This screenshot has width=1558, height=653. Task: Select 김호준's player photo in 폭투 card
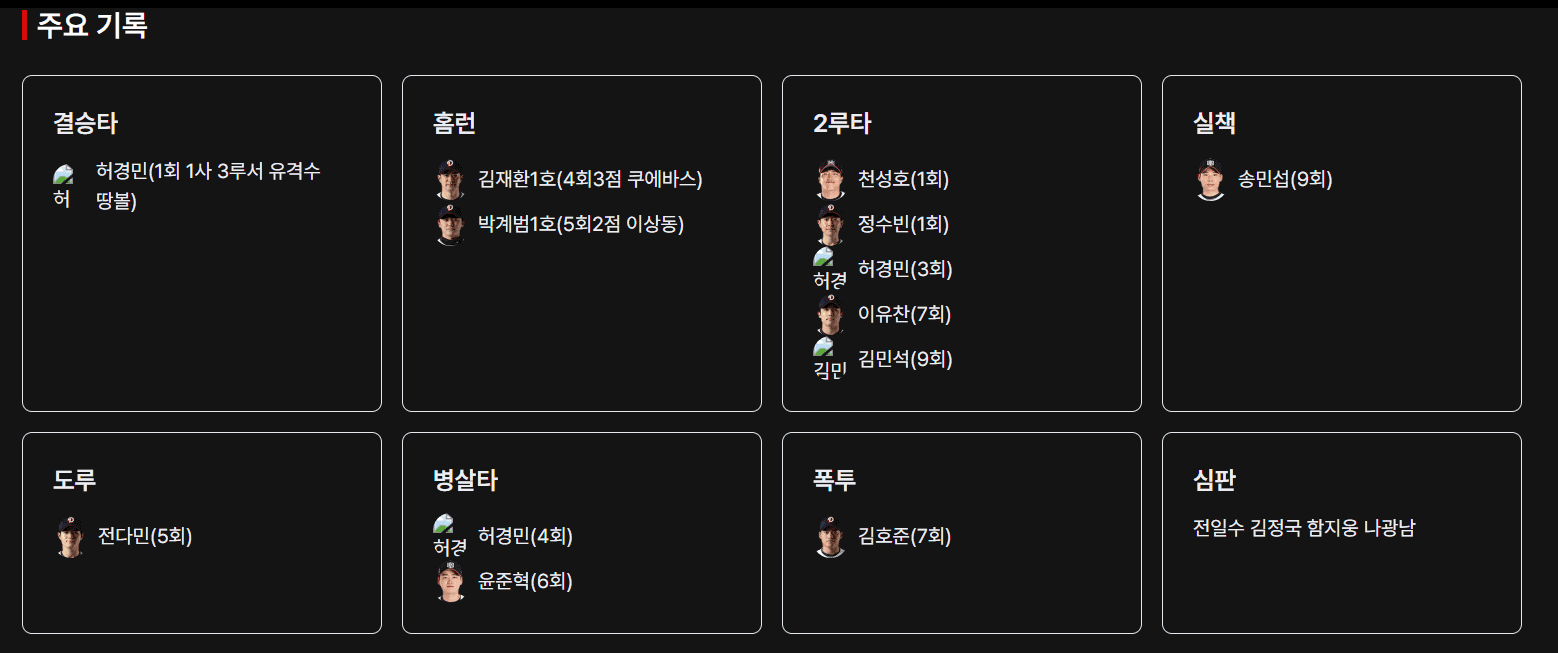(x=830, y=537)
